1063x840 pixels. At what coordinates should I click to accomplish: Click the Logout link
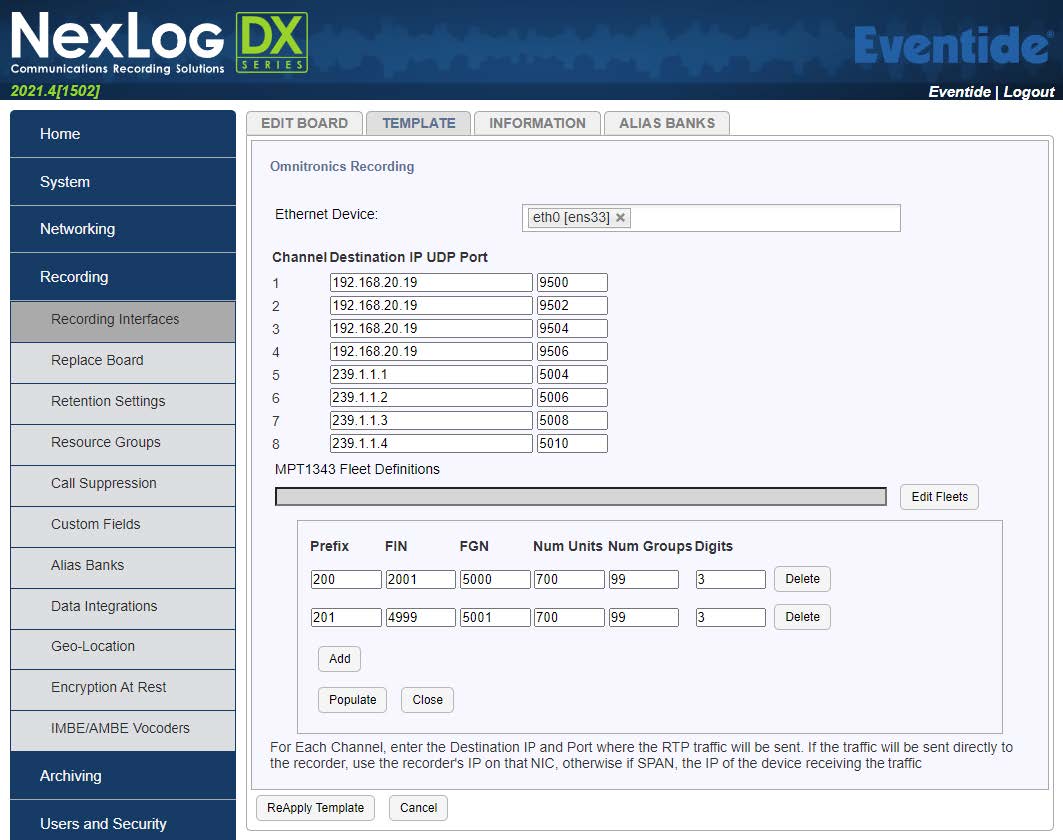click(1029, 92)
